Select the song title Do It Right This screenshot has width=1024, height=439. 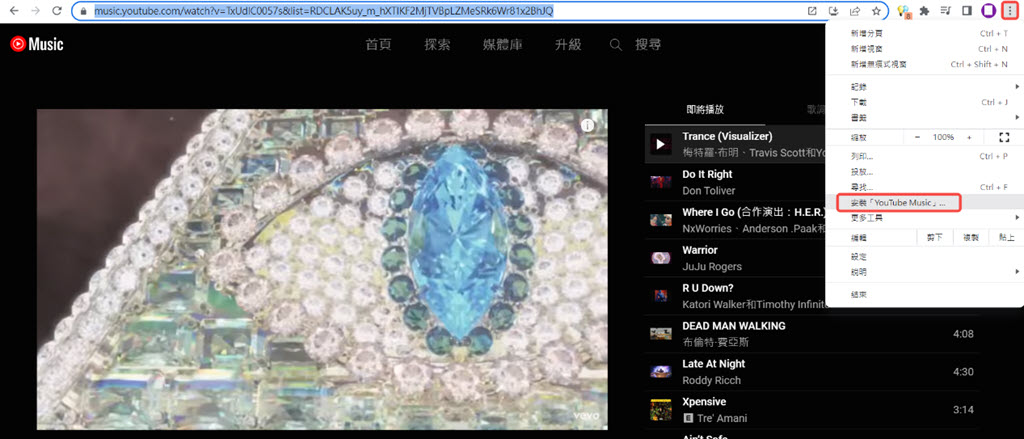click(707, 174)
